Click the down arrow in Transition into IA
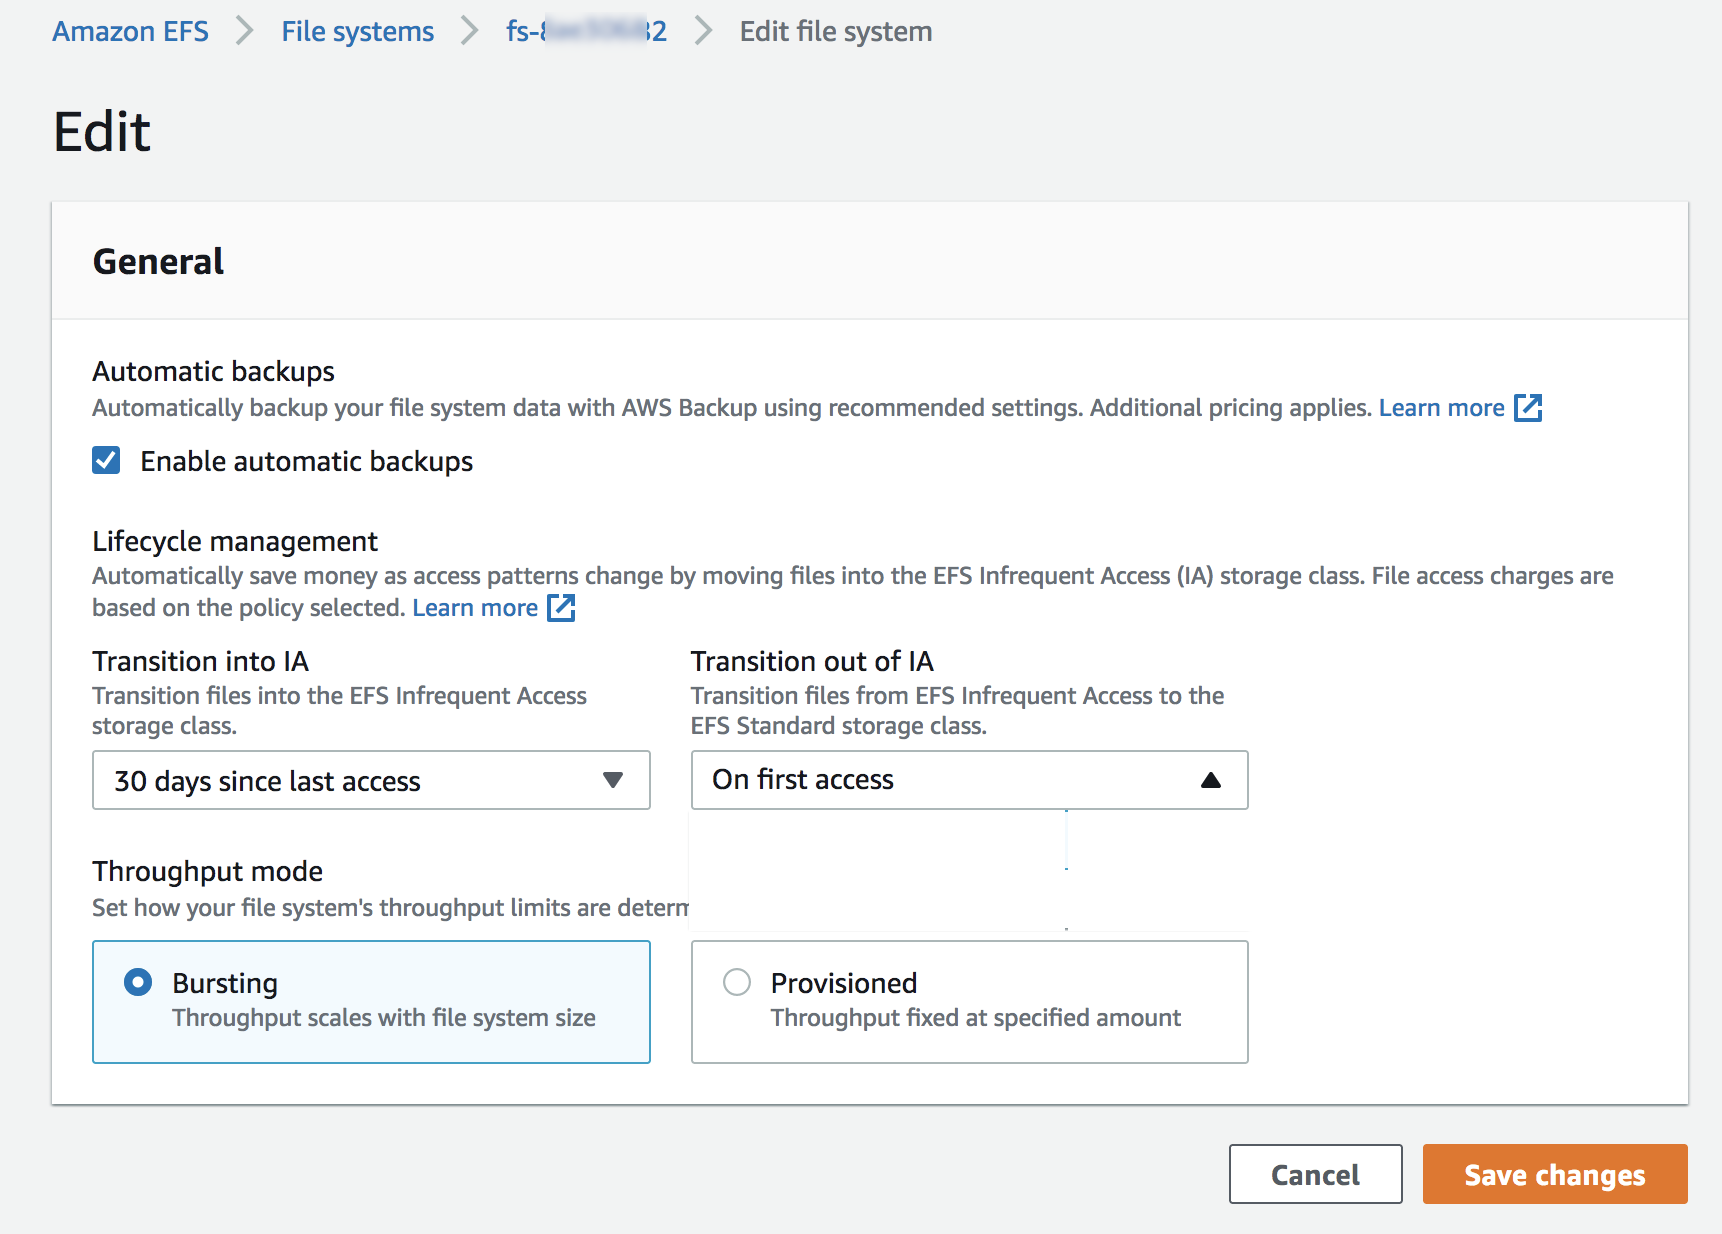The image size is (1722, 1234). pyautogui.click(x=613, y=780)
